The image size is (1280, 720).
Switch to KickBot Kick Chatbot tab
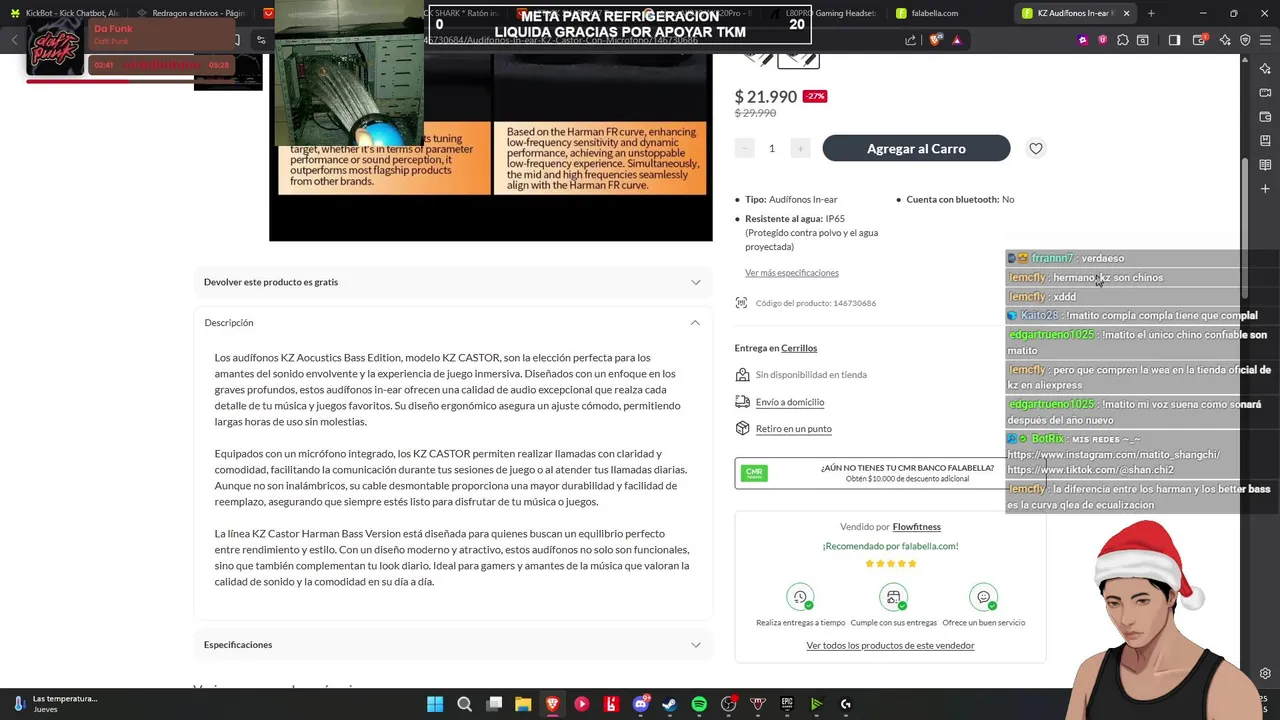click(x=66, y=13)
